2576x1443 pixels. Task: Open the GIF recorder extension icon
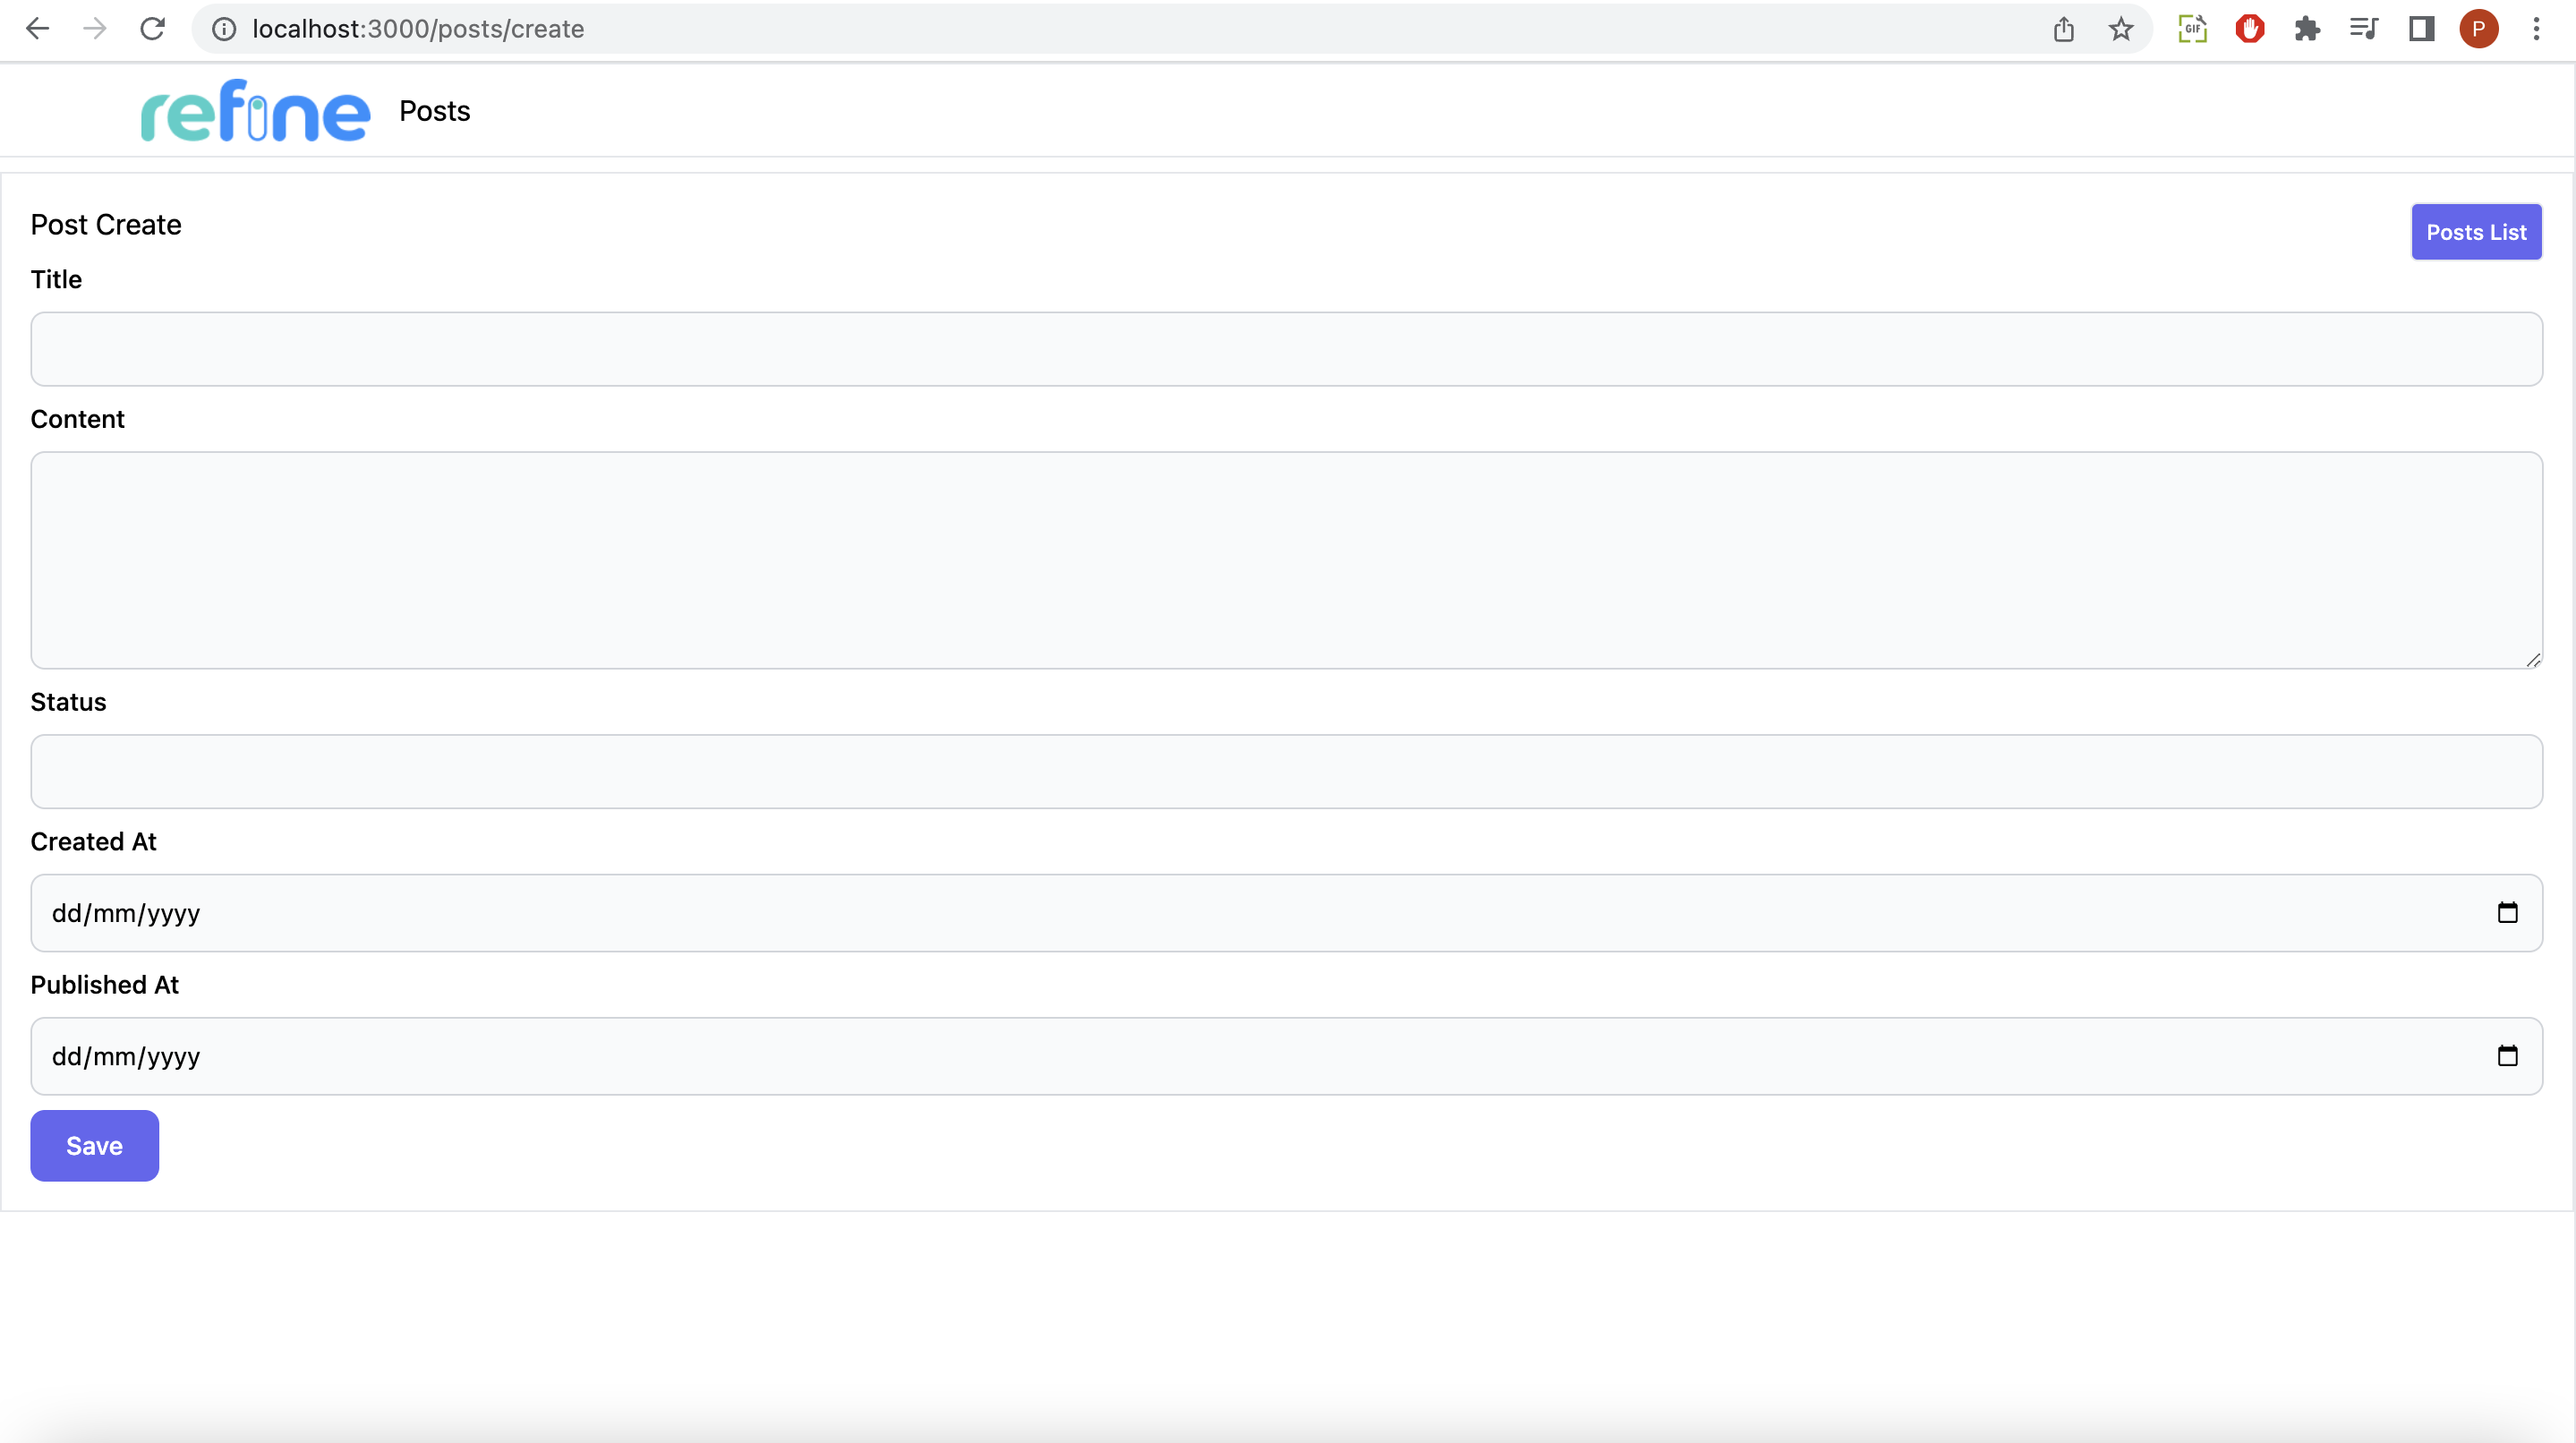pos(2192,29)
